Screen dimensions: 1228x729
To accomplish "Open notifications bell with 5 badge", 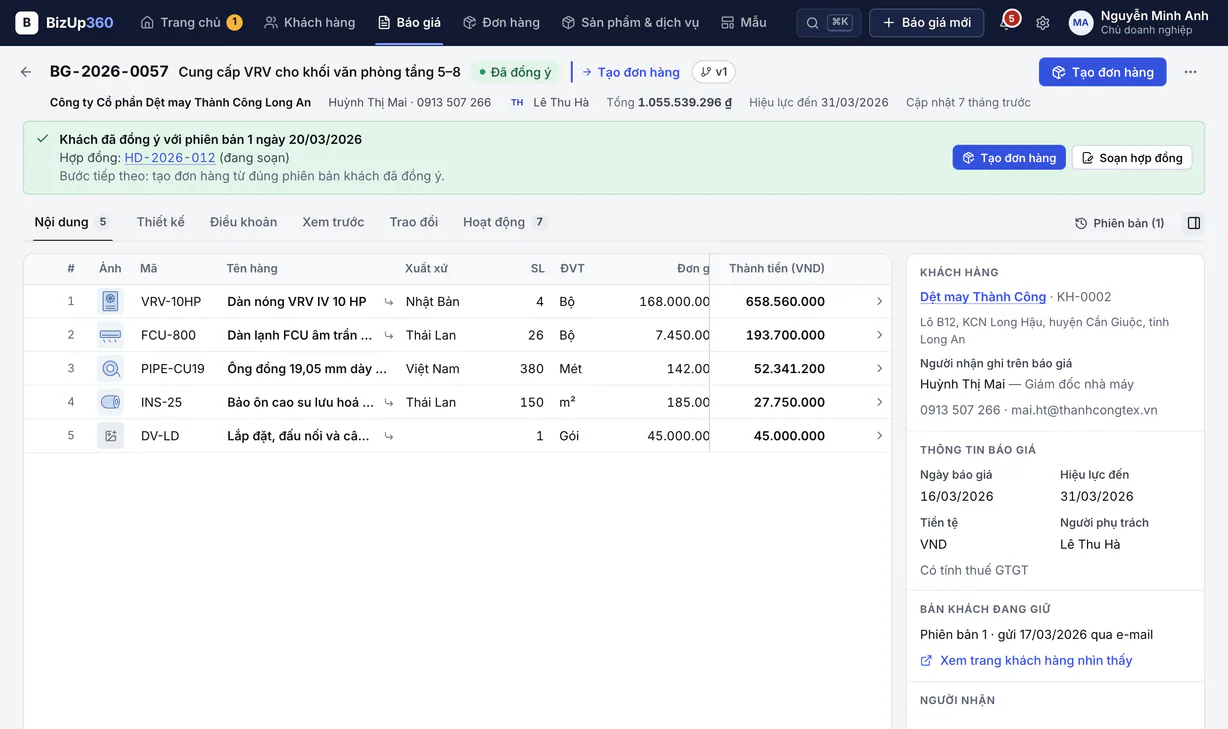I will (x=1008, y=22).
